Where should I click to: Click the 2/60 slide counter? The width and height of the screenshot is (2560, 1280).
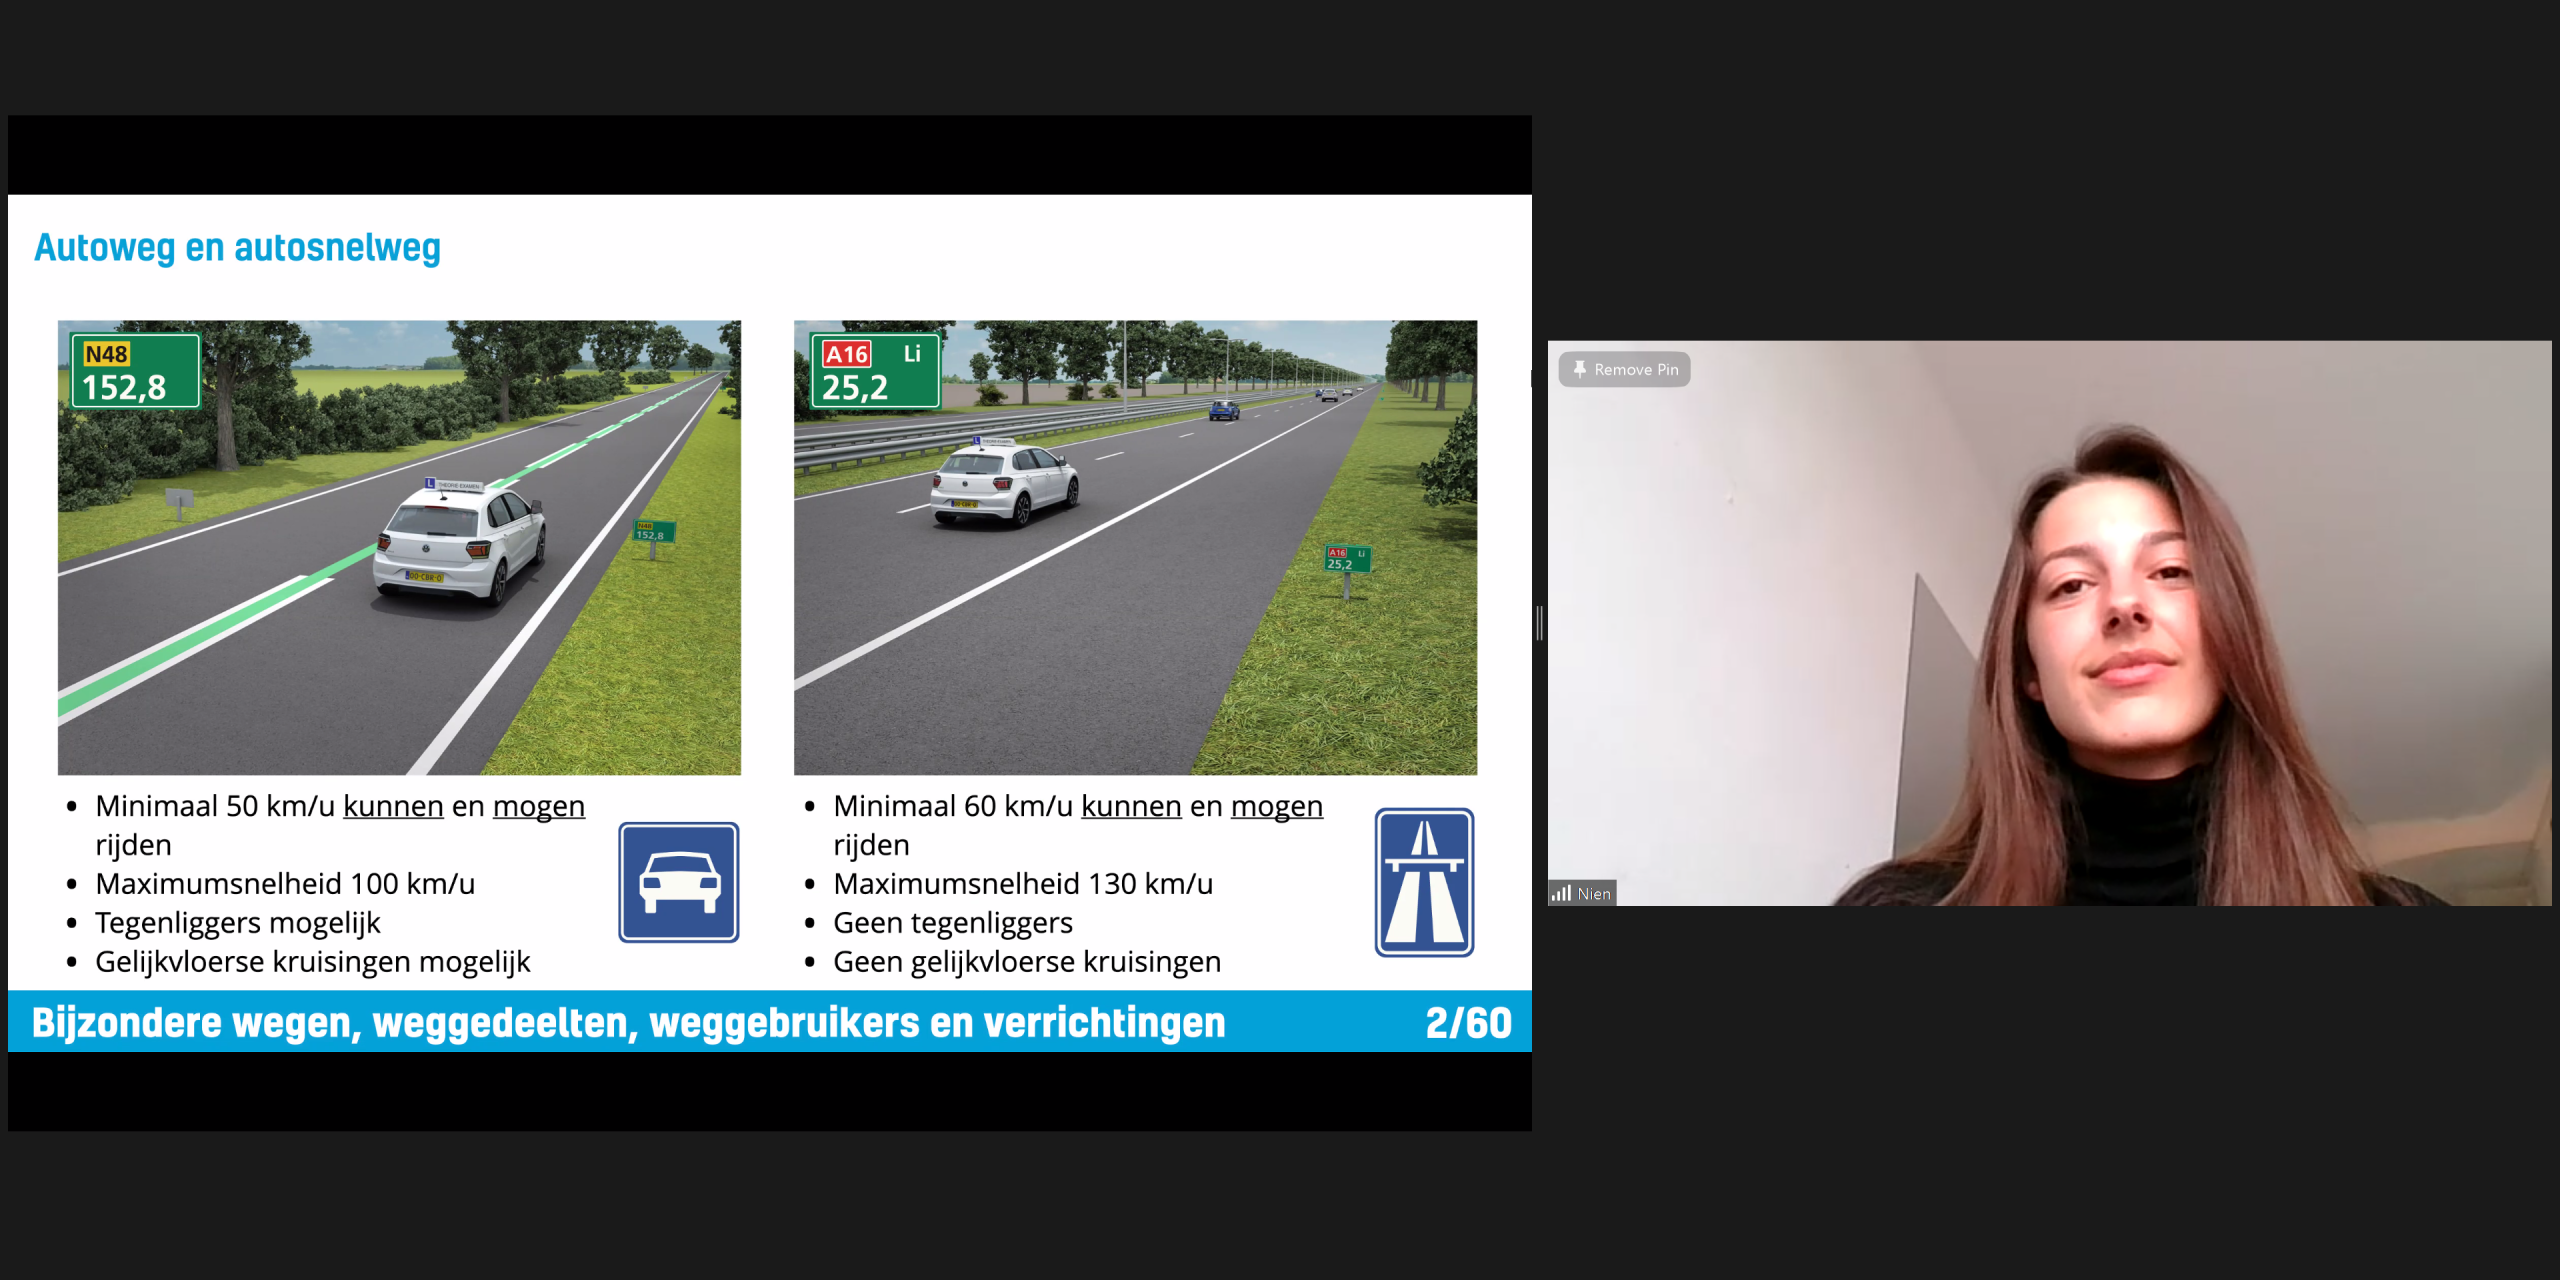[x=1467, y=1022]
